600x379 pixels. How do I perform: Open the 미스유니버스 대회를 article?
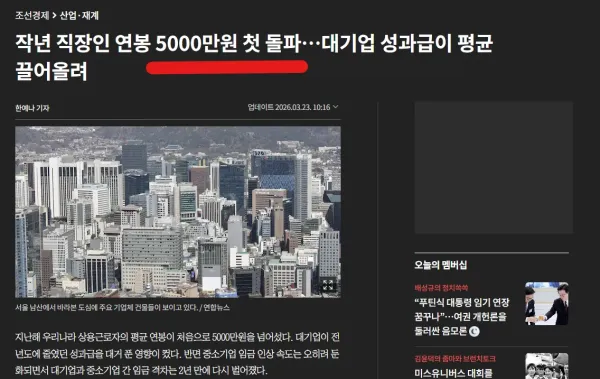click(453, 373)
